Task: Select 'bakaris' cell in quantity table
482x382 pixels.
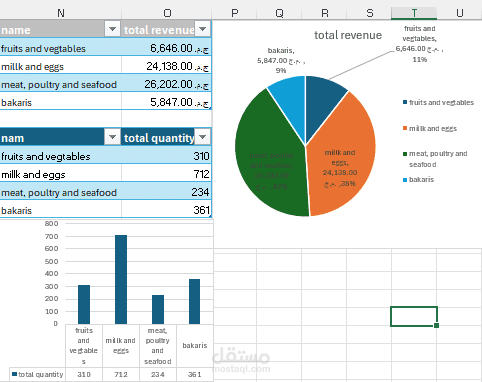Action: (61, 210)
